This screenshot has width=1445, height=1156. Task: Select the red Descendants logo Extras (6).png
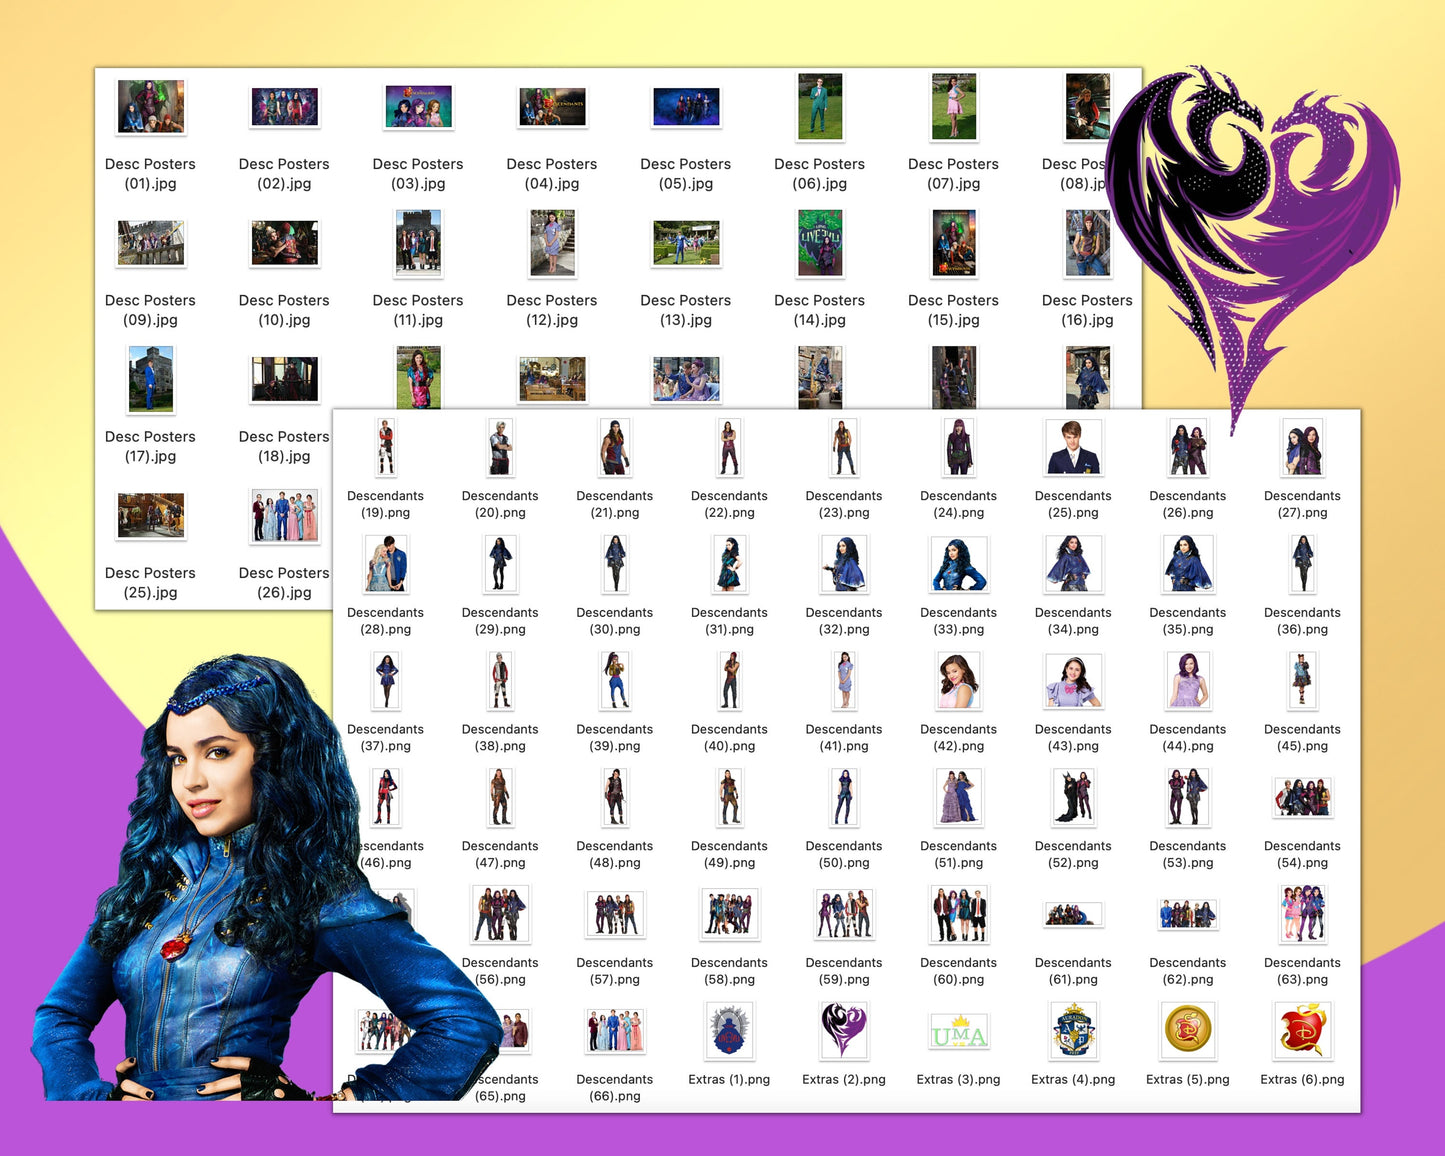pos(1302,1031)
